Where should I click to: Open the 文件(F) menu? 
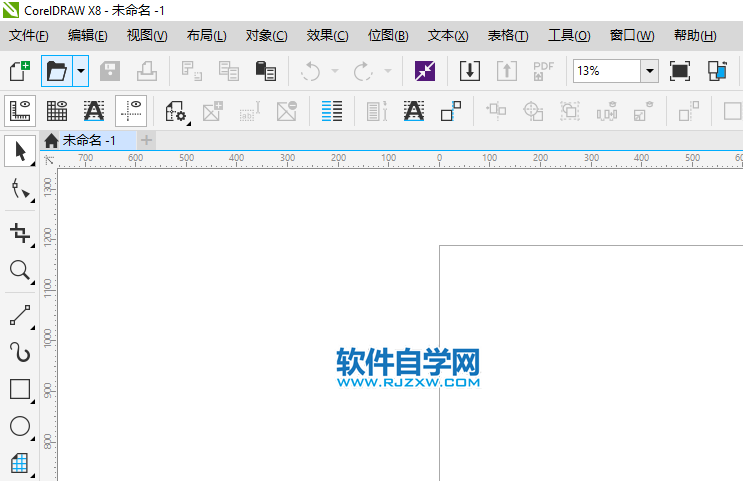[x=29, y=36]
